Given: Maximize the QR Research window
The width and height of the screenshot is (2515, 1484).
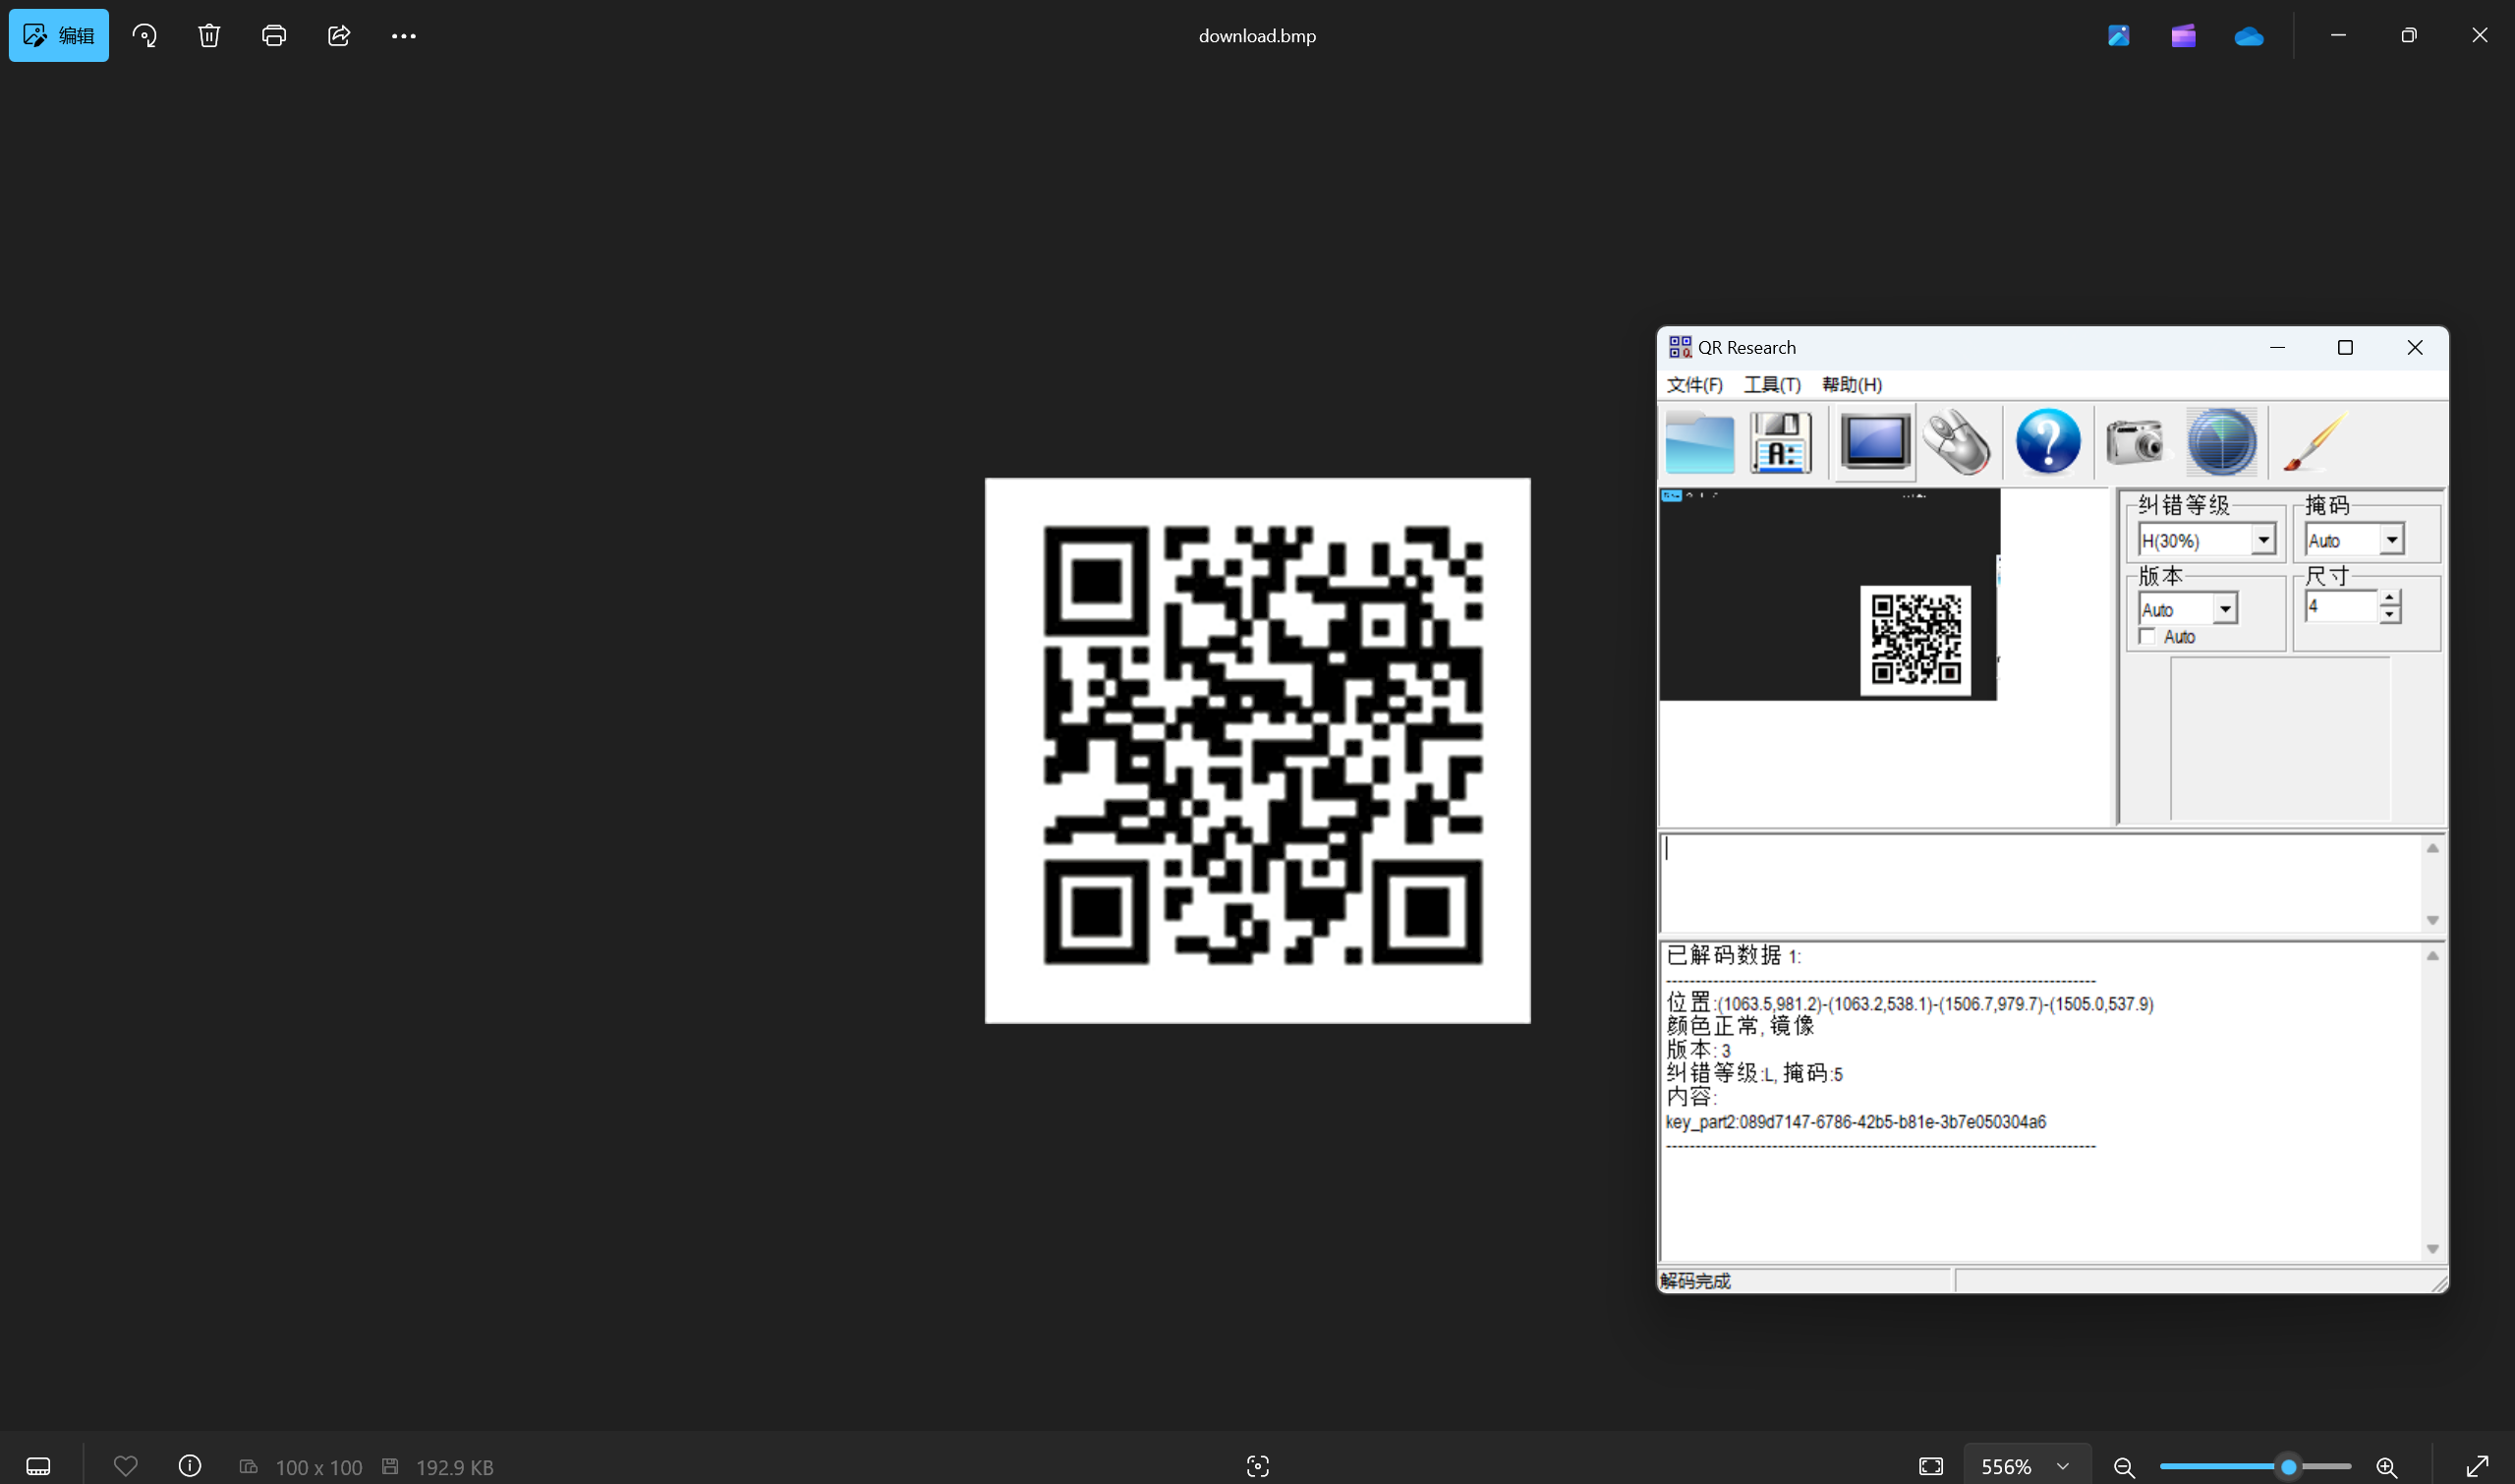Looking at the screenshot, I should tap(2345, 347).
